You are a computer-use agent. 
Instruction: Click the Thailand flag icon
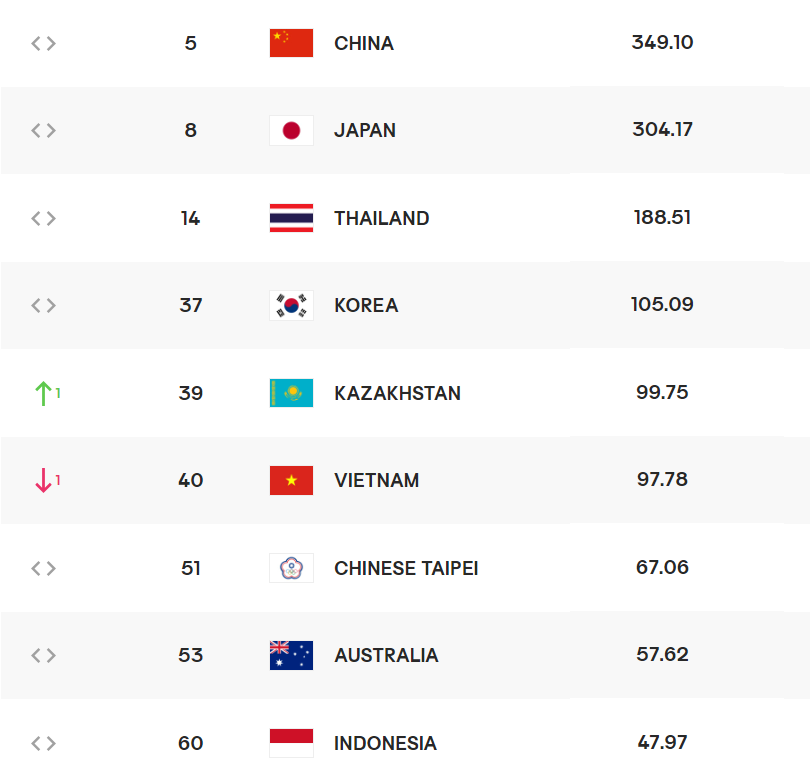291,218
